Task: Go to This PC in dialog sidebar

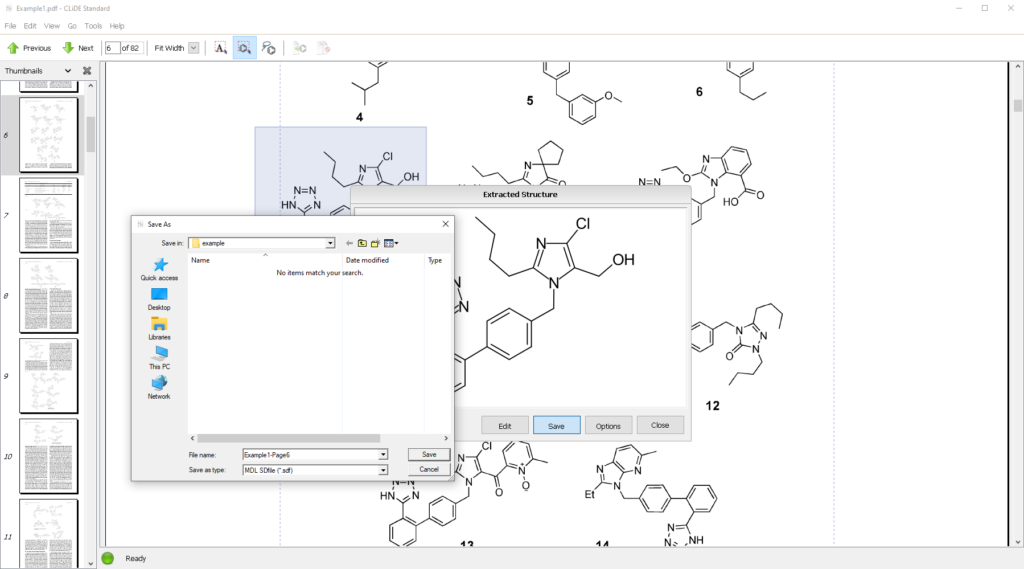Action: pos(159,358)
